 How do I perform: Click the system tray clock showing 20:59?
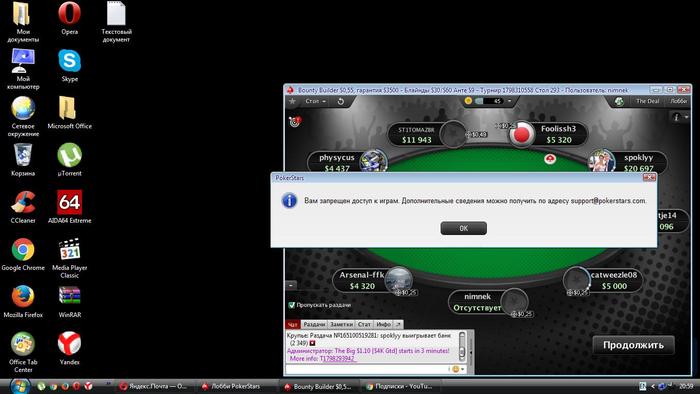click(686, 386)
